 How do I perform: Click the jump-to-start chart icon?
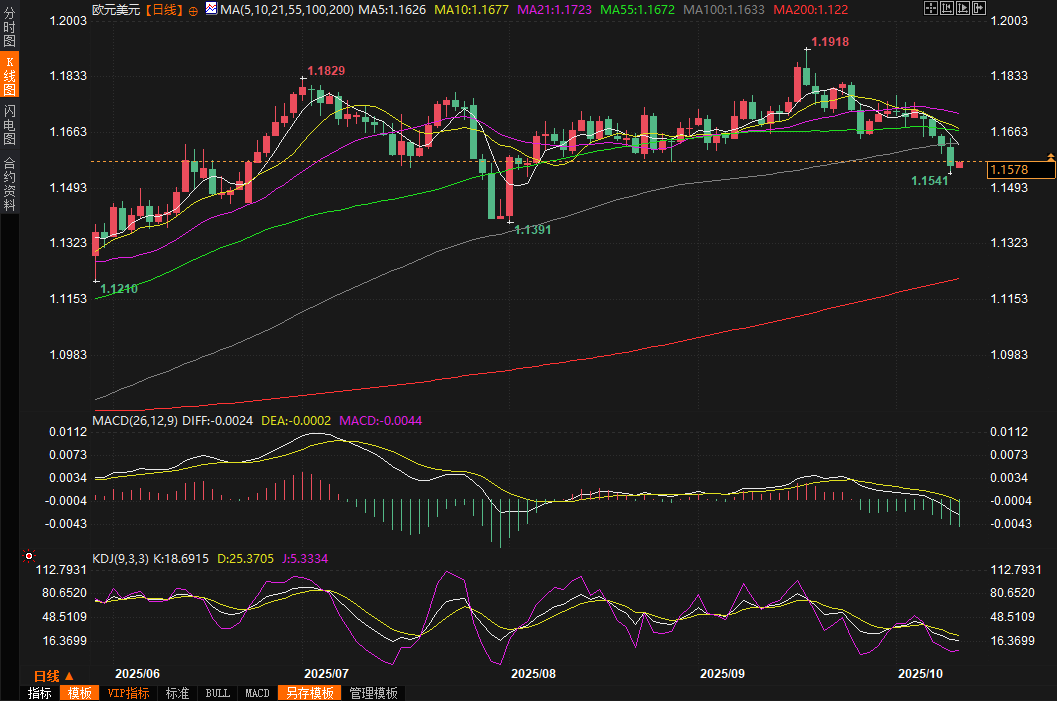948,8
